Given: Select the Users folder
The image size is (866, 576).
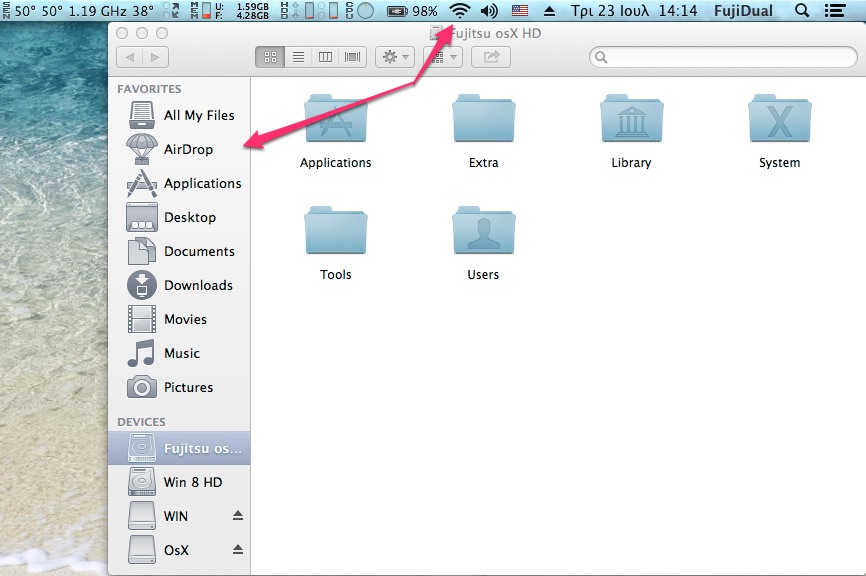Looking at the screenshot, I should coord(484,244).
